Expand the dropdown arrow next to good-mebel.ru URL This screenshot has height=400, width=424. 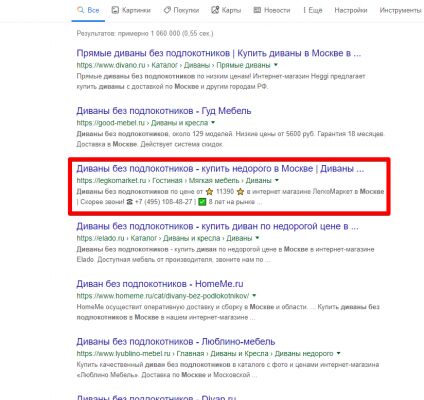tap(213, 123)
